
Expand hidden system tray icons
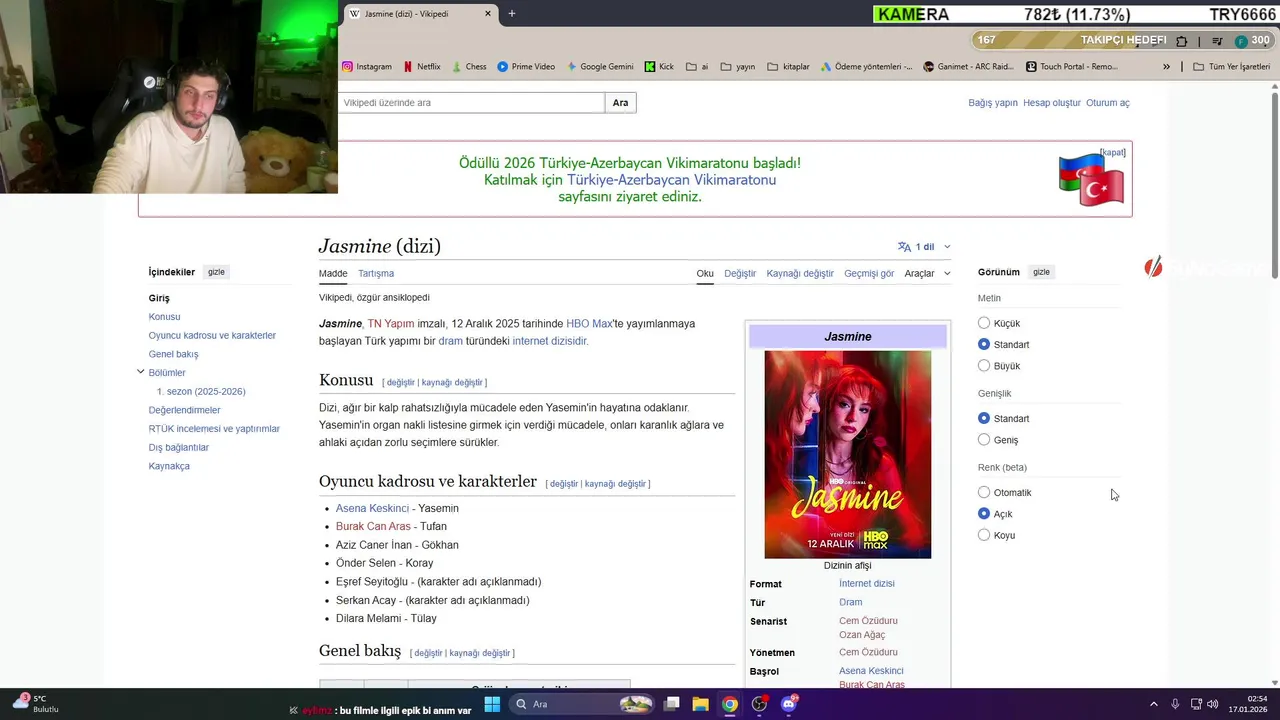click(x=1153, y=704)
